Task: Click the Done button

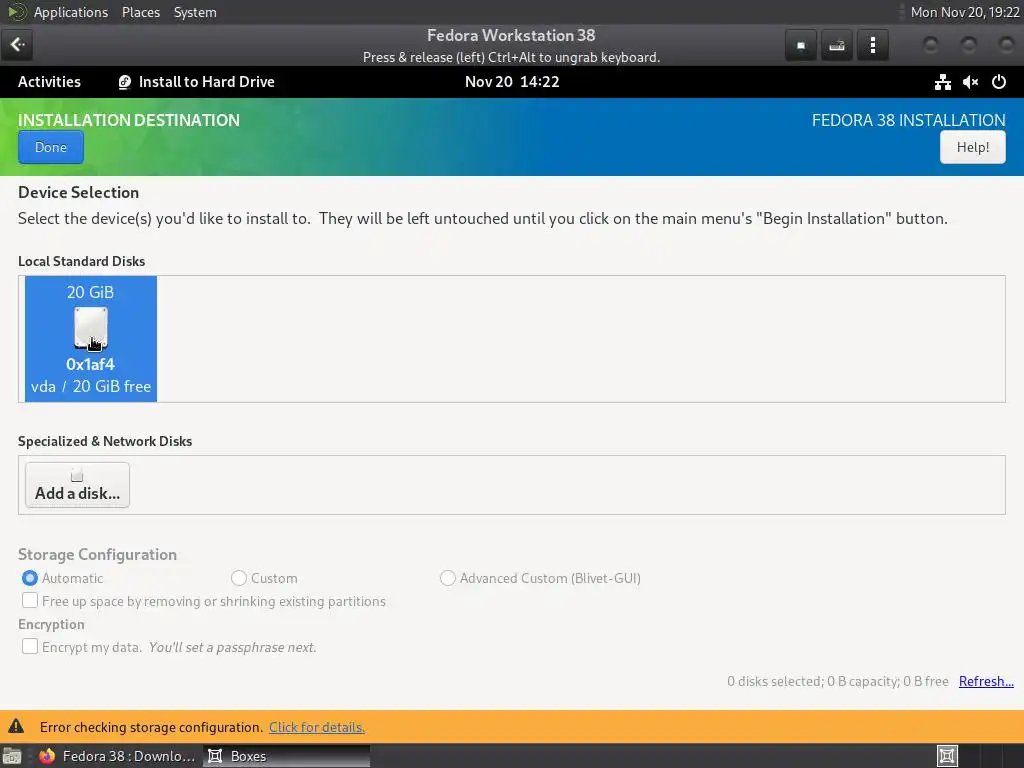Action: click(x=51, y=147)
